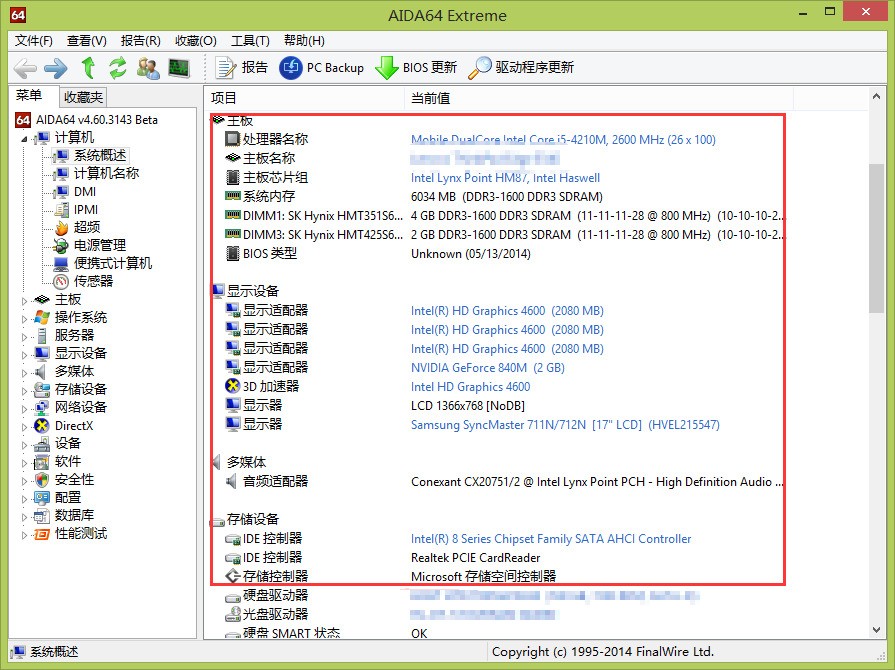This screenshot has width=895, height=670.
Task: Open the 查看(V) menu
Action: tap(87, 41)
